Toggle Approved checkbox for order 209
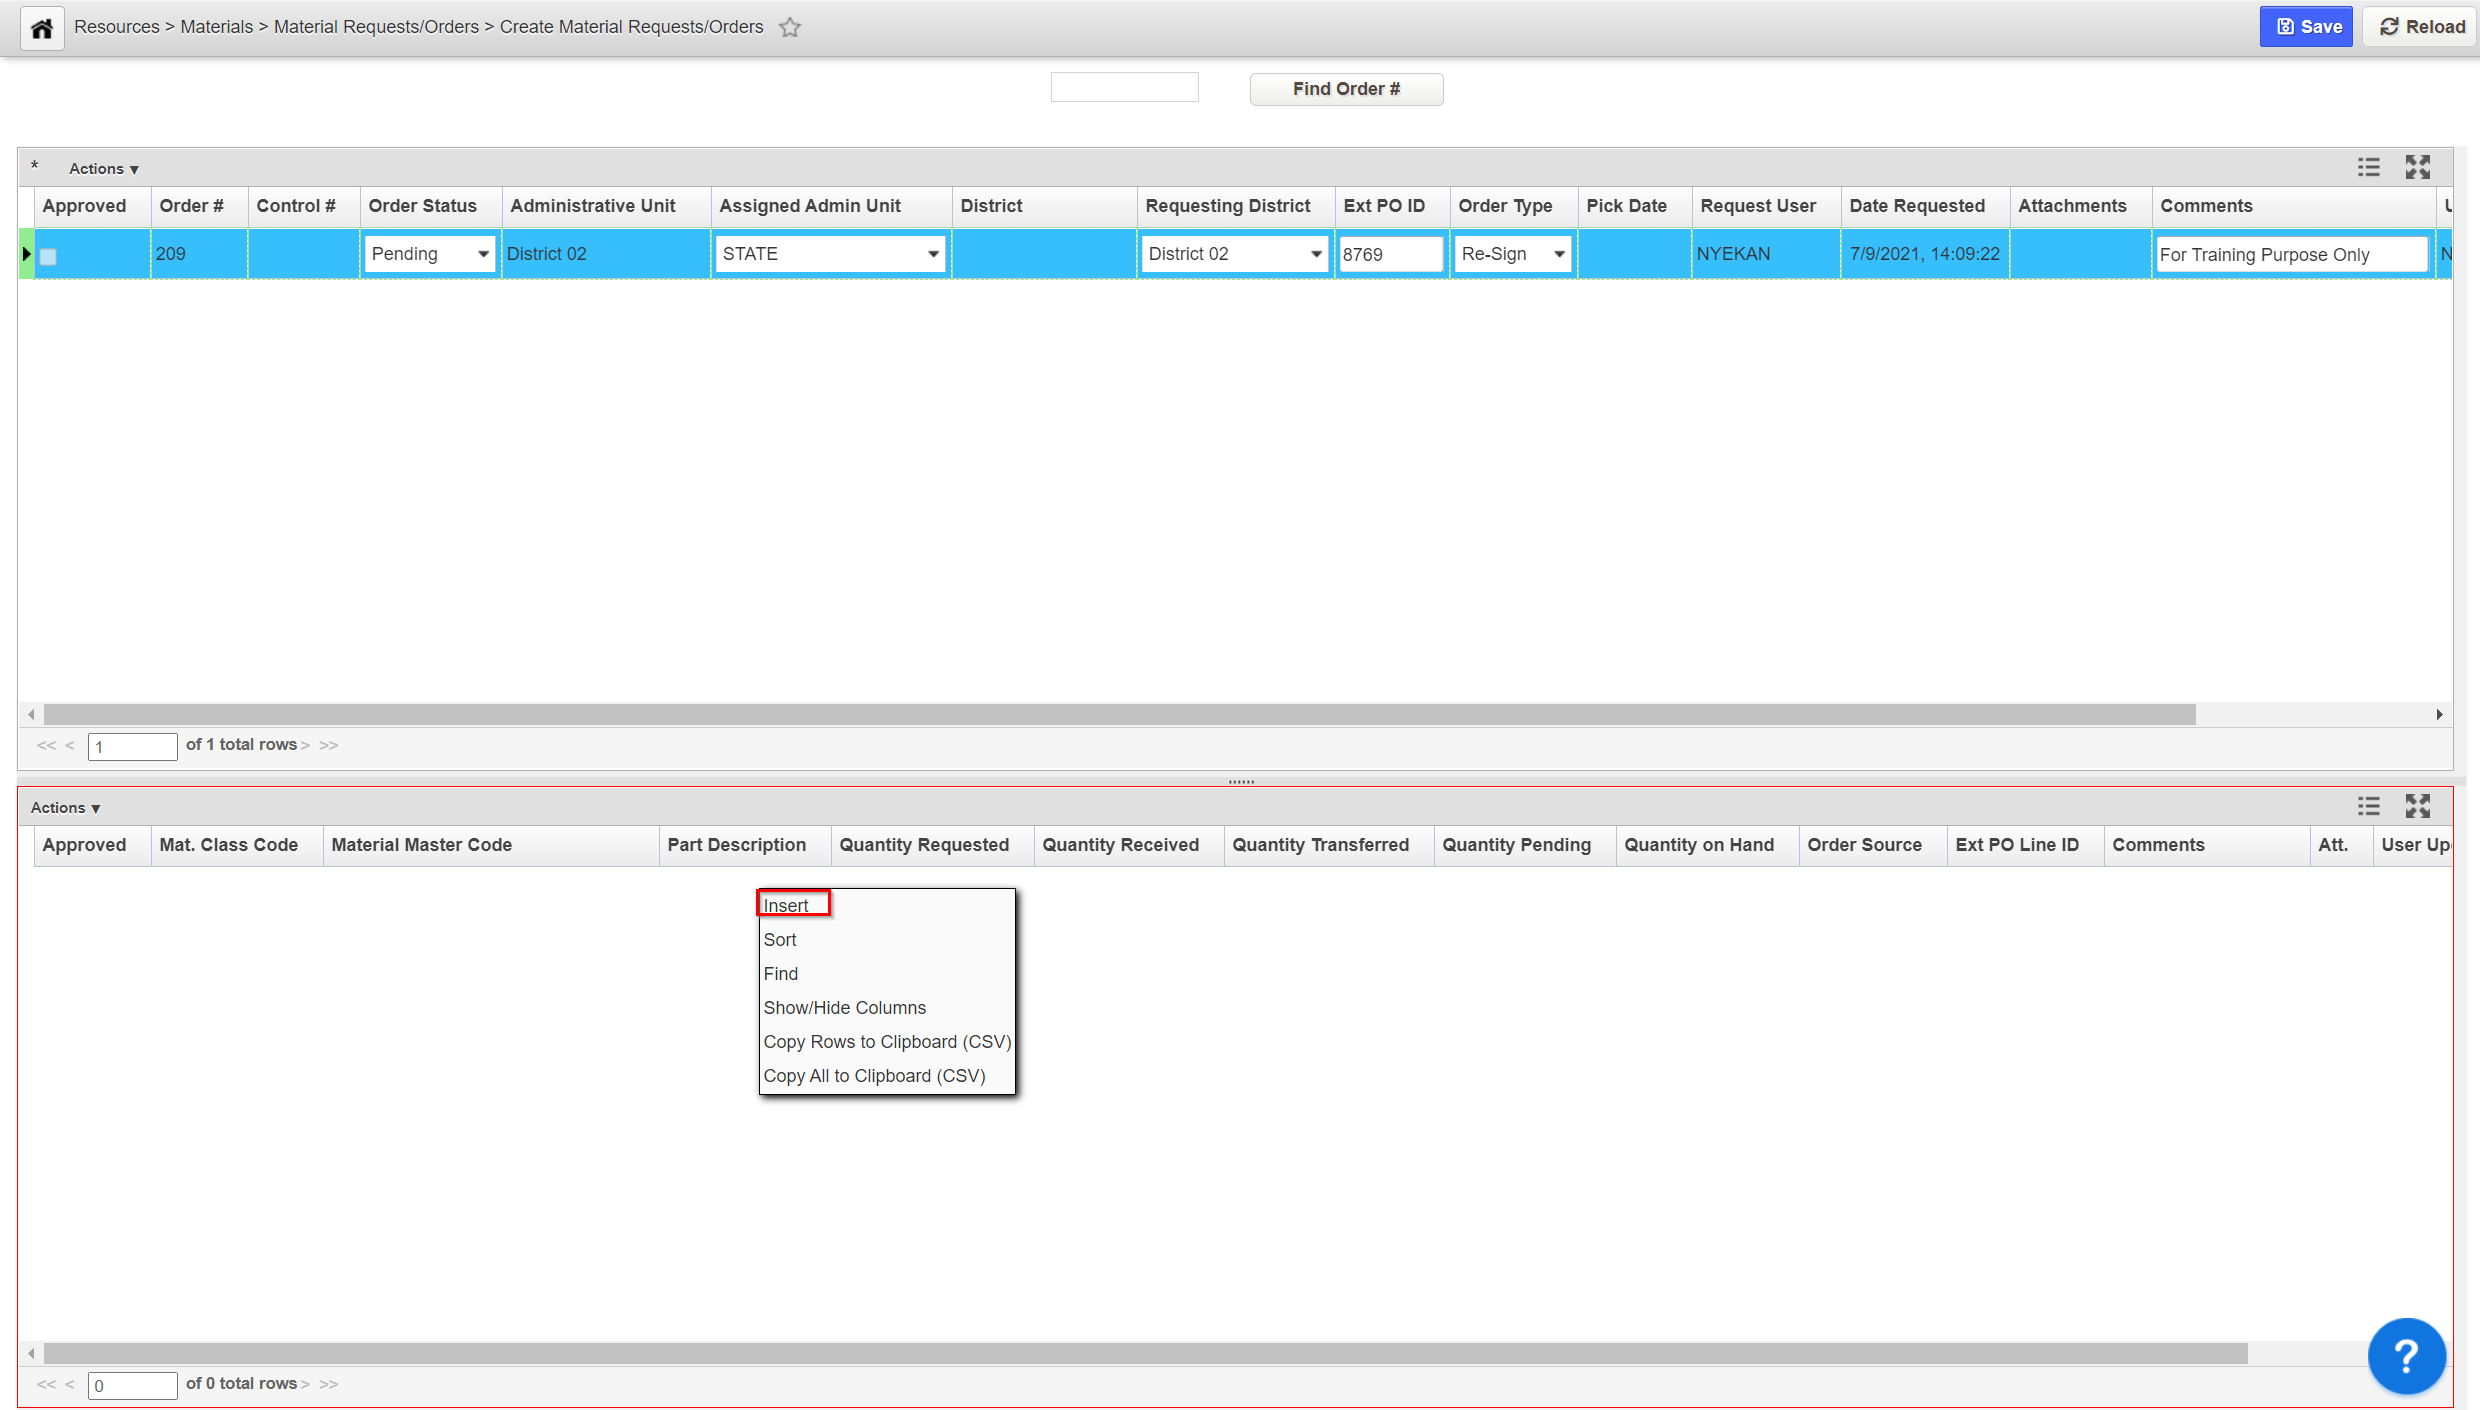This screenshot has width=2480, height=1410. point(48,256)
